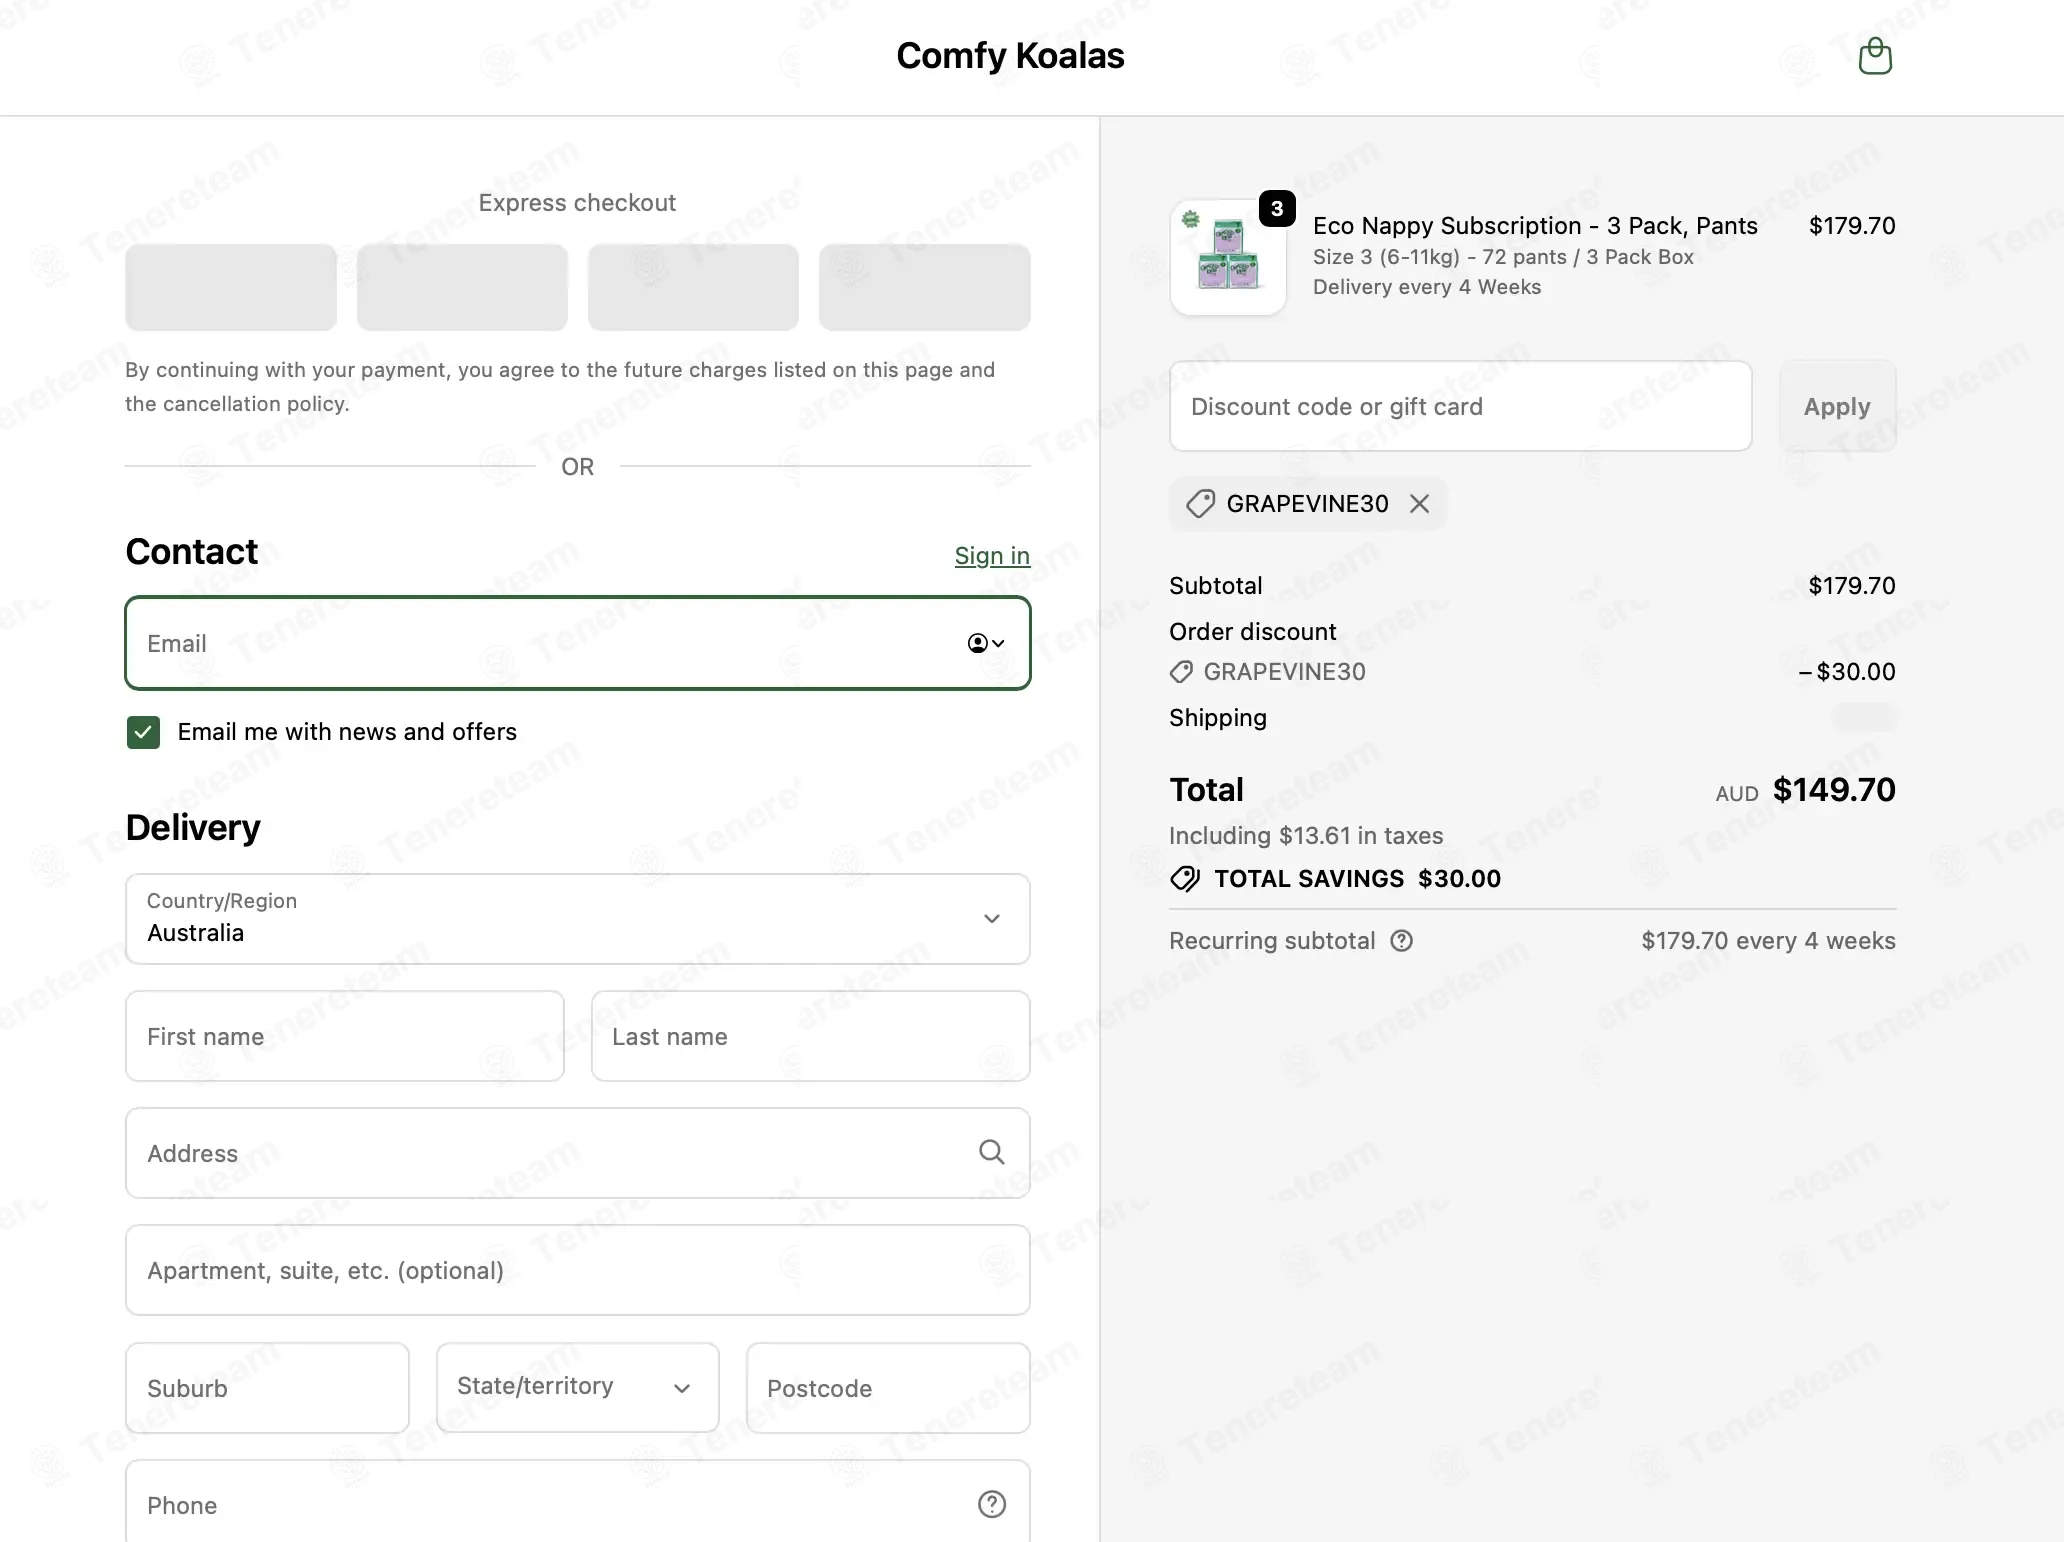The image size is (2064, 1542).
Task: Focus the Discount code or gift card field
Action: click(x=1460, y=406)
